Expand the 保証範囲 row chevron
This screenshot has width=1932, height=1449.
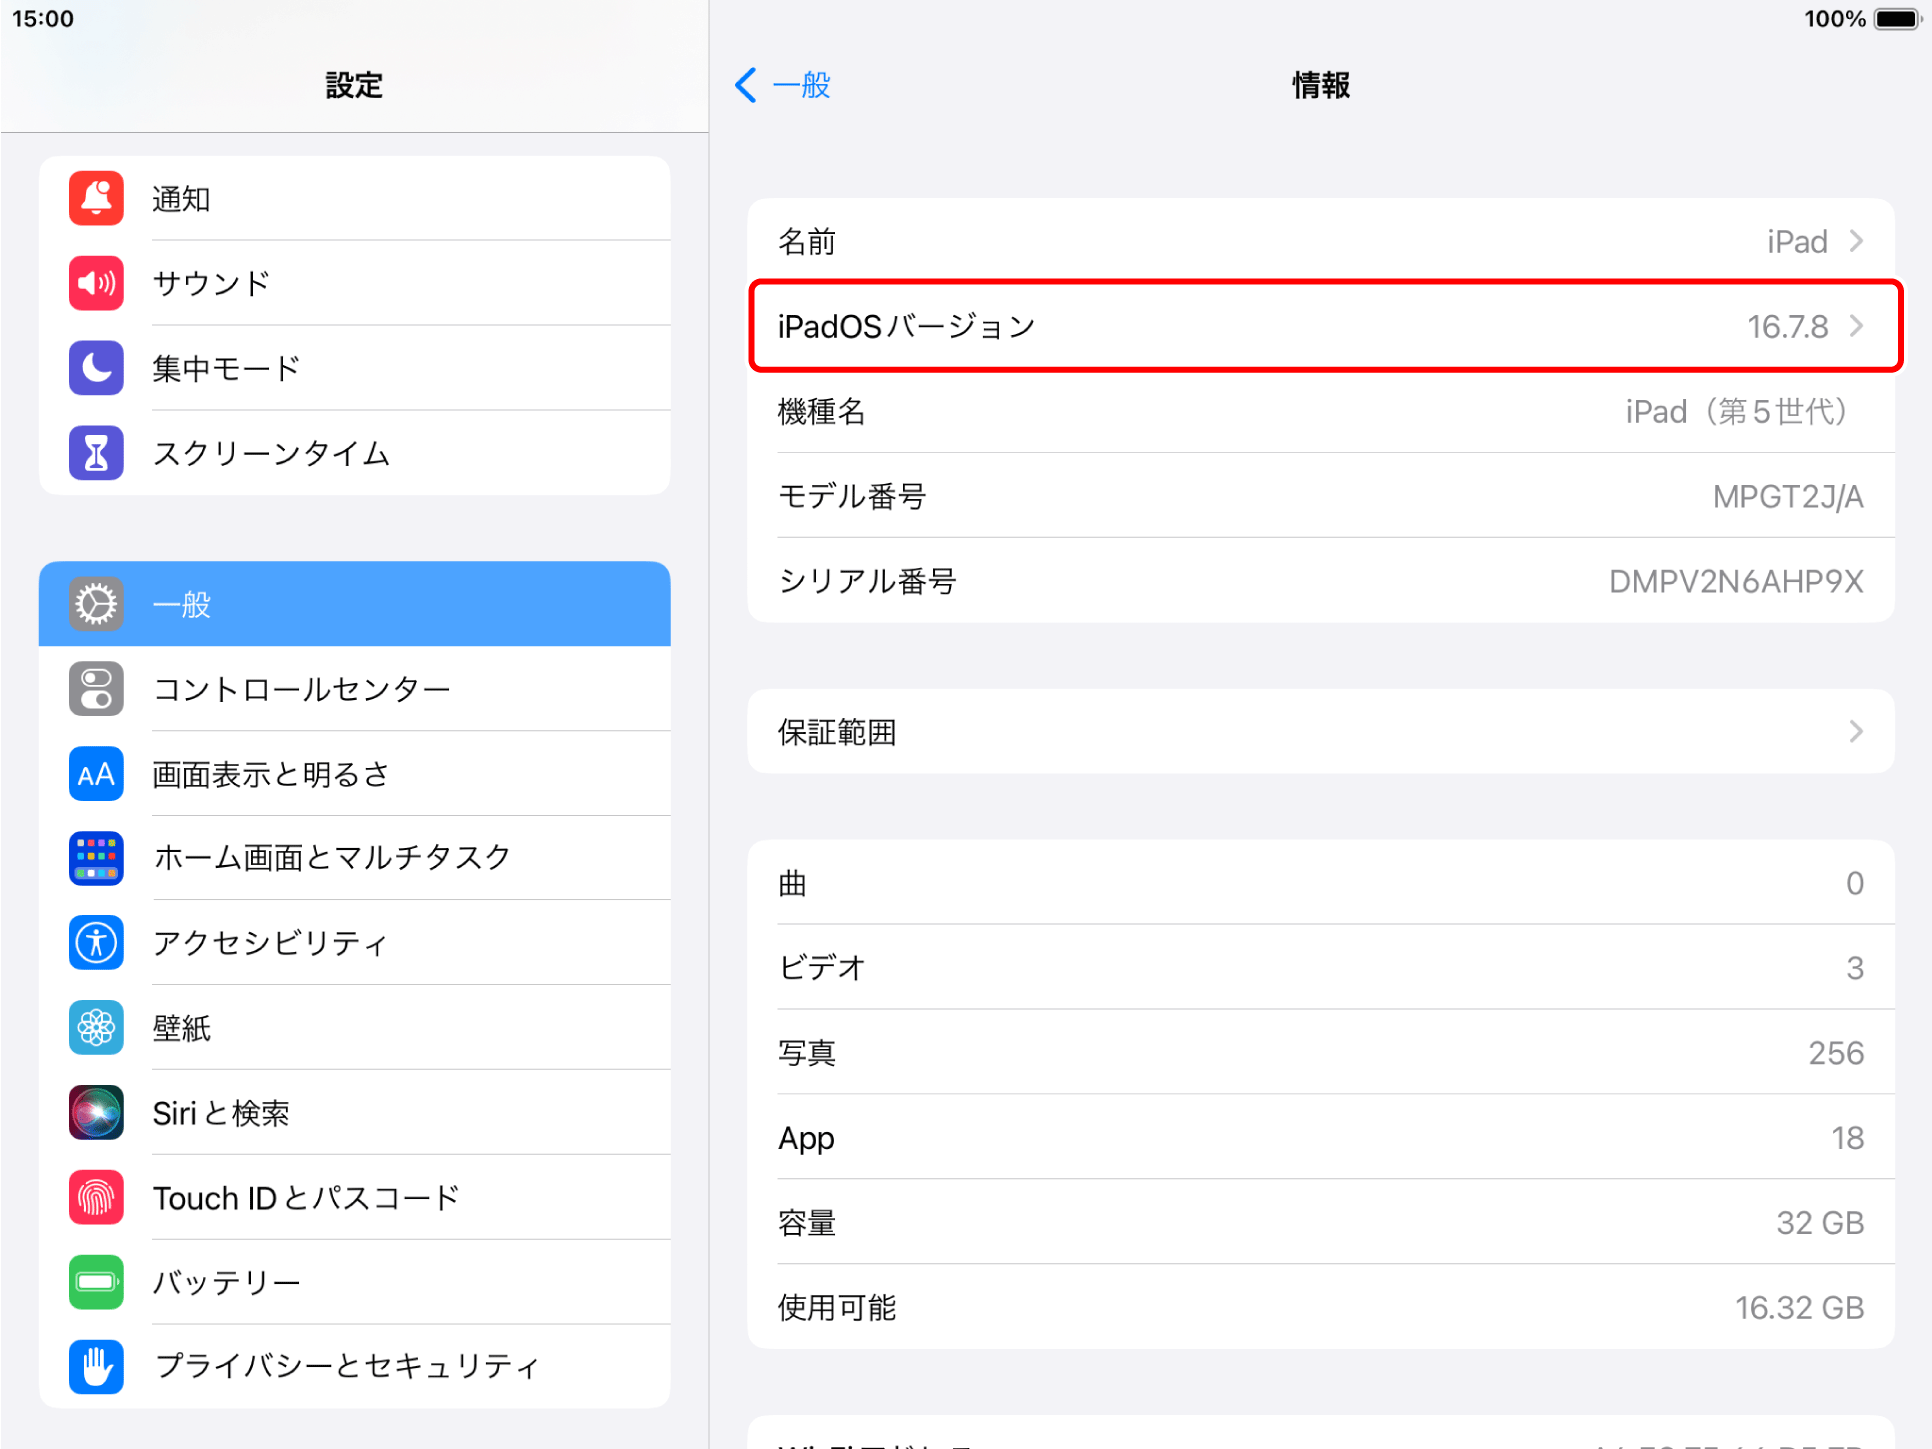coord(1856,732)
